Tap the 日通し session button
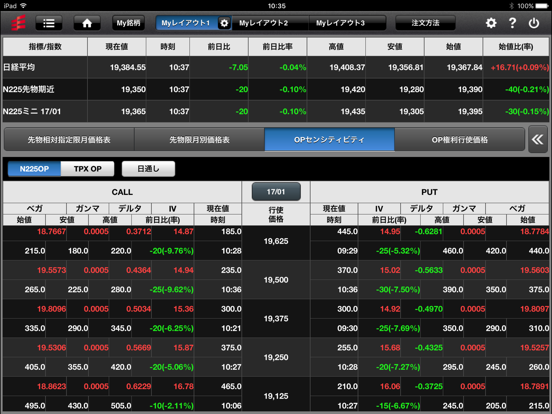552x414 pixels. point(148,169)
